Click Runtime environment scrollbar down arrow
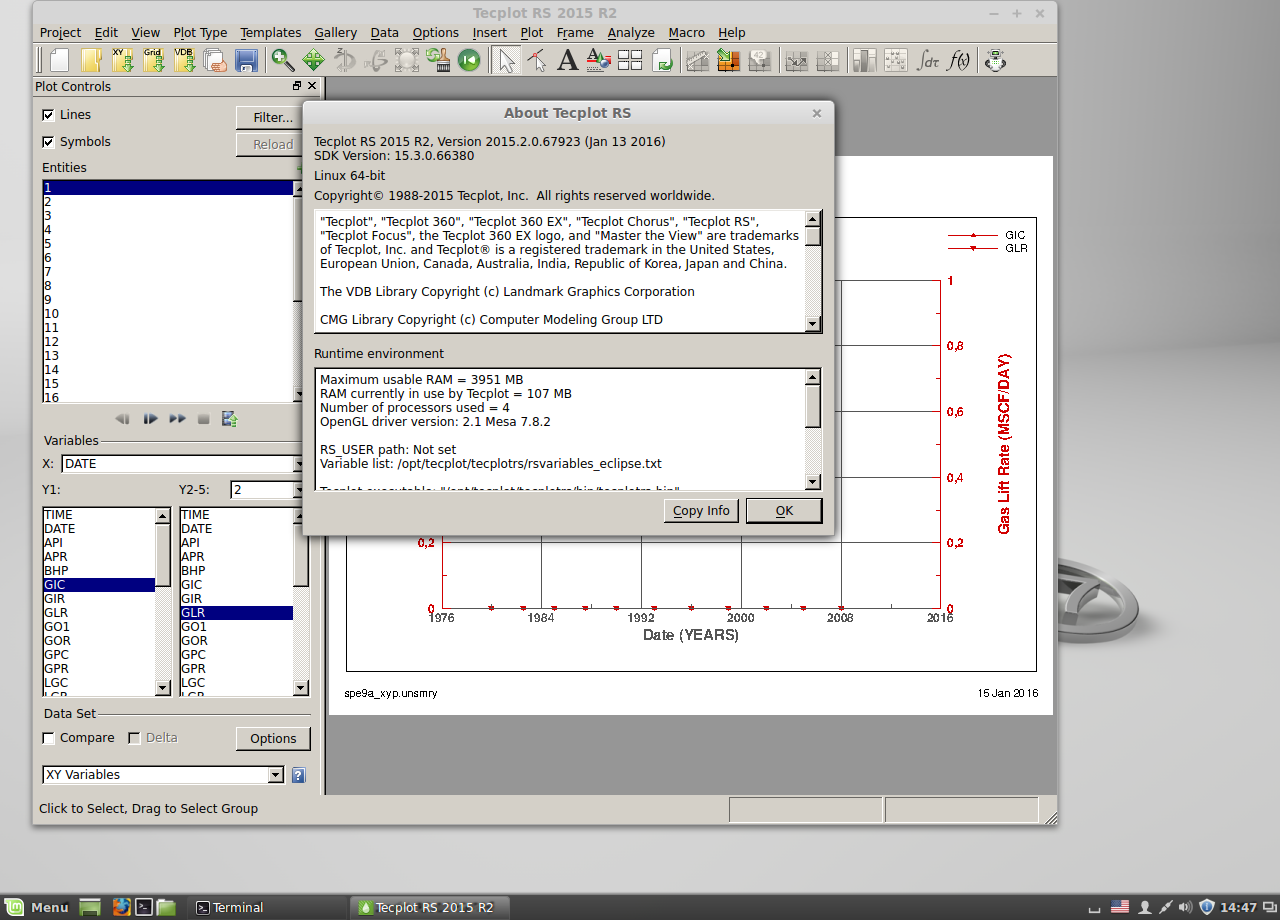Viewport: 1280px width, 920px height. point(813,482)
